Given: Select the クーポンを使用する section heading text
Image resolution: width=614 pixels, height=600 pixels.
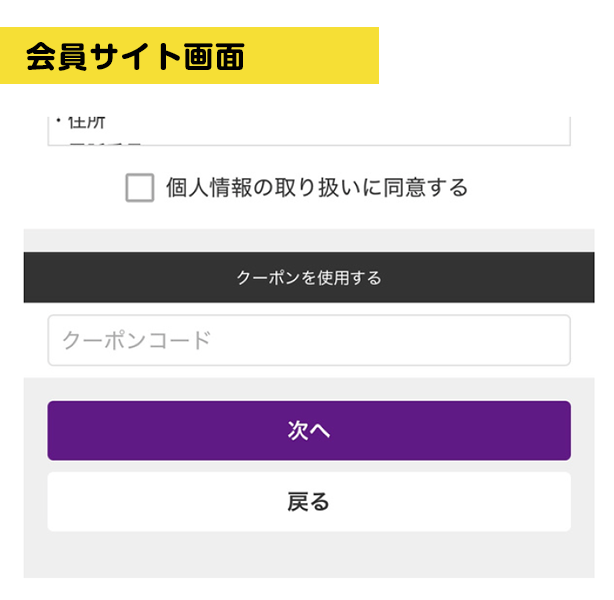Looking at the screenshot, I should pyautogui.click(x=308, y=277).
